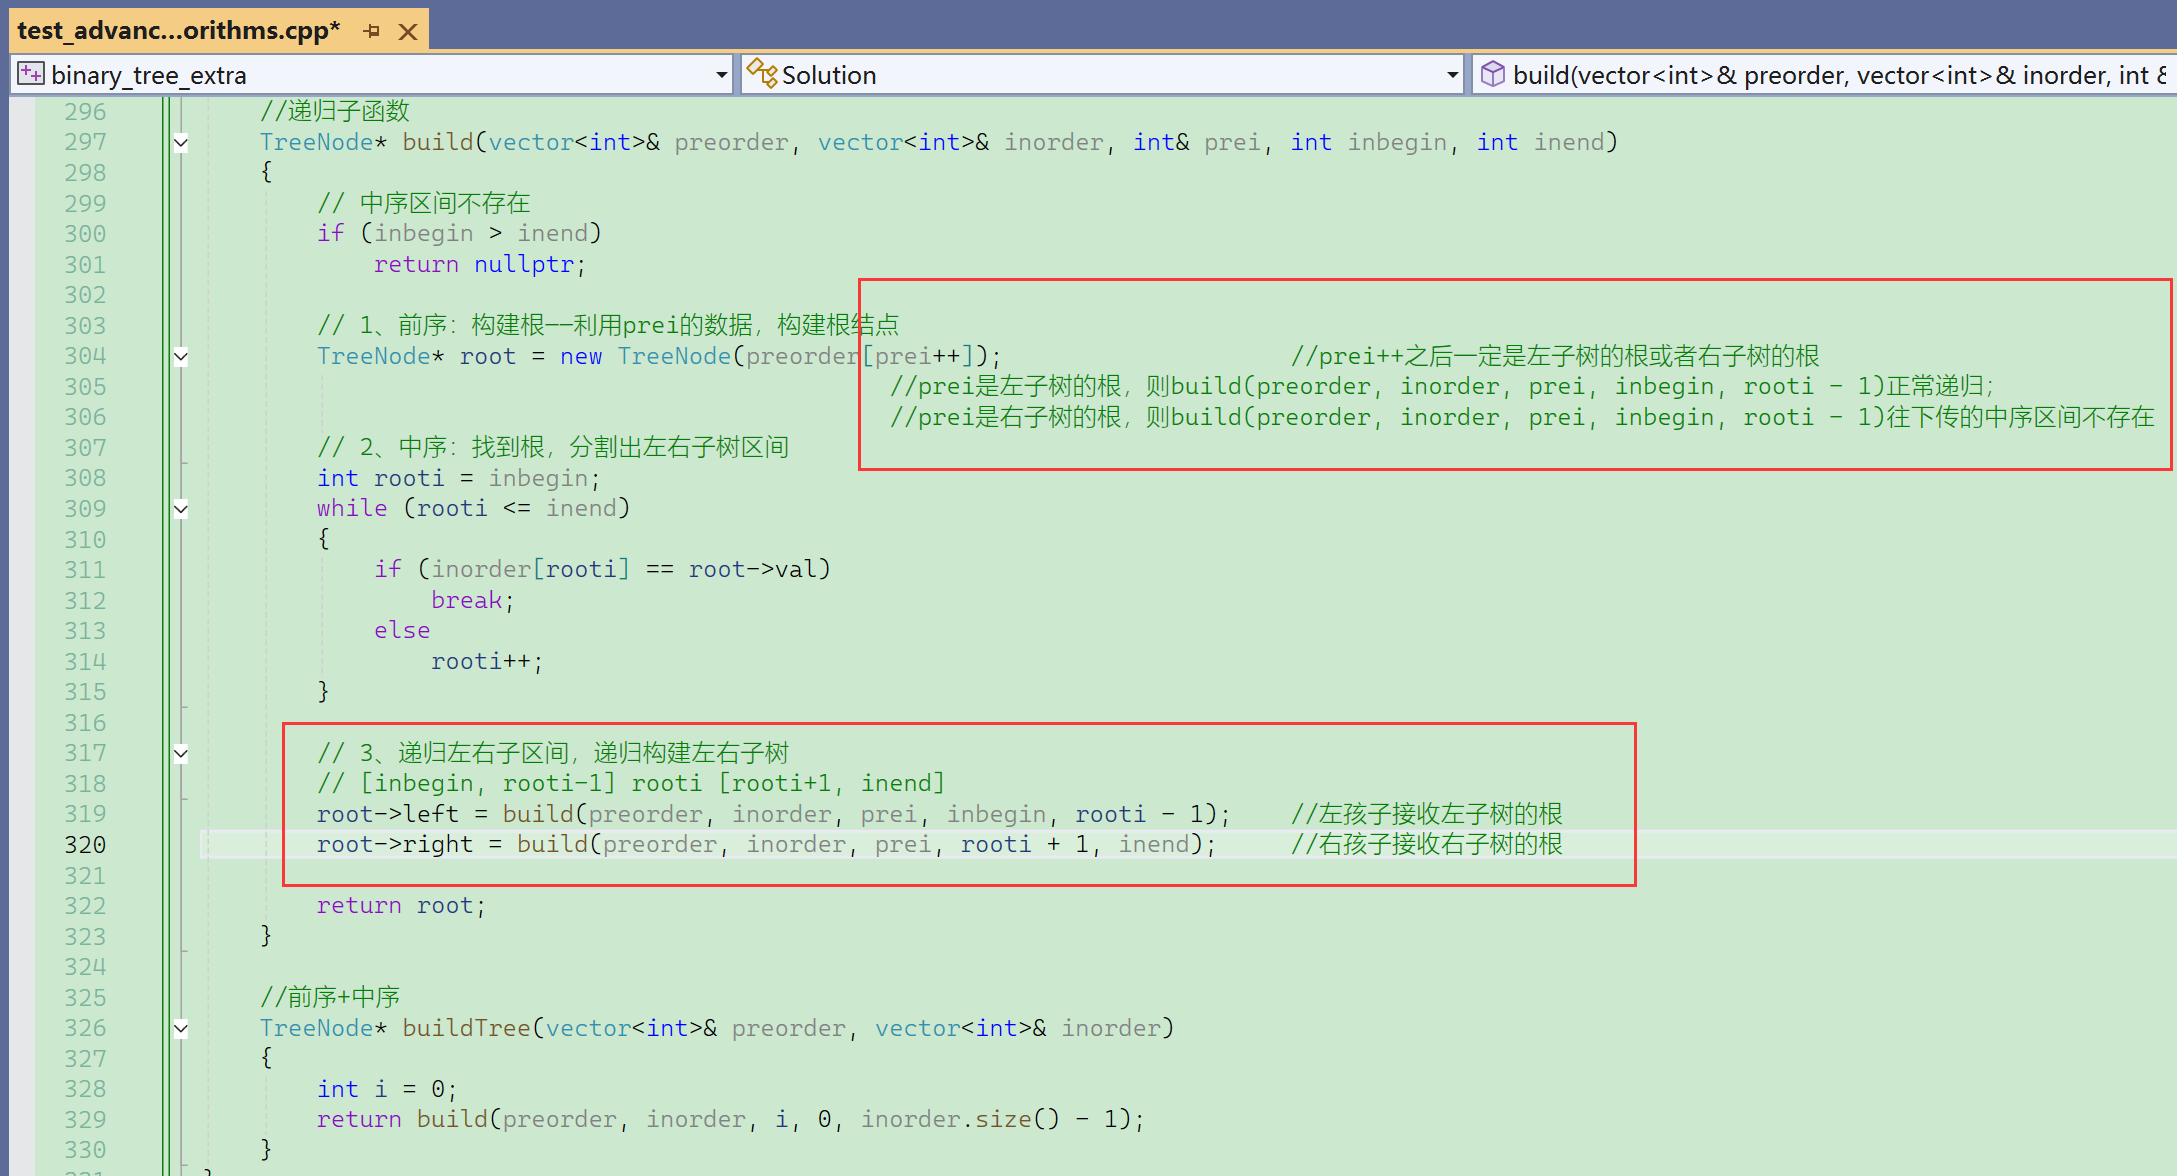
Task: Click the C++ project icon beside binary_tree_extra
Action: tap(31, 74)
